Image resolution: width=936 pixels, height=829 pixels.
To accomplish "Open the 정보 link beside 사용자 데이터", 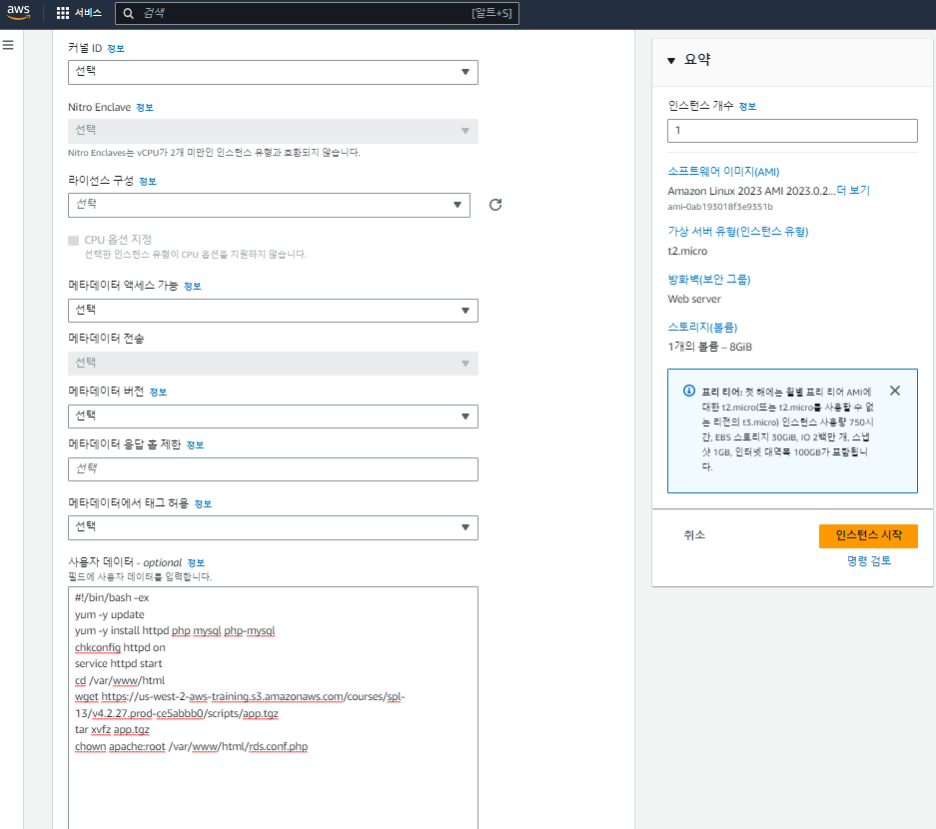I will pos(196,563).
